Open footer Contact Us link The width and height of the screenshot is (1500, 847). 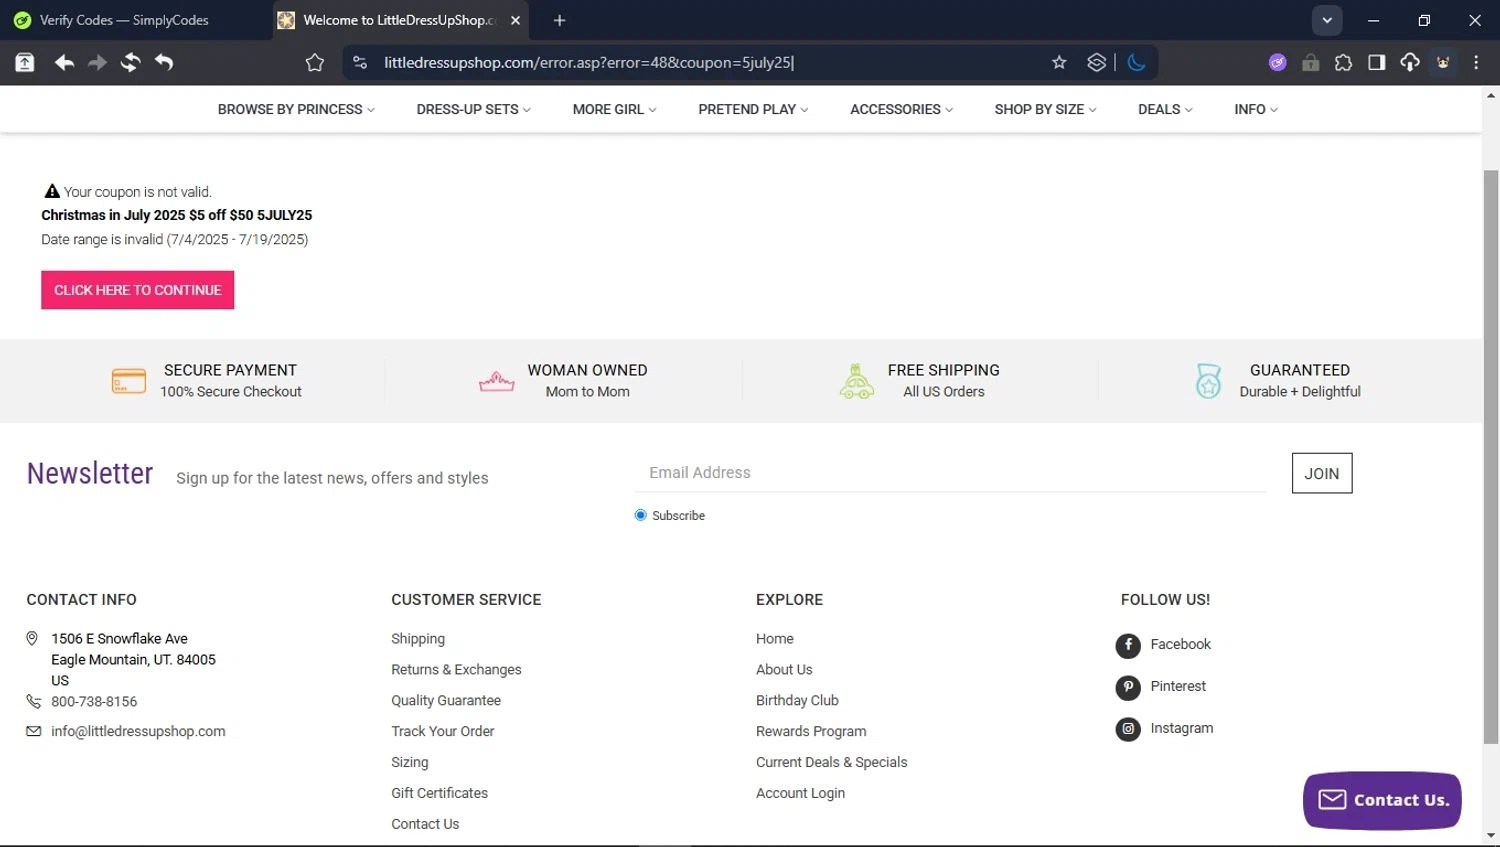coord(425,824)
